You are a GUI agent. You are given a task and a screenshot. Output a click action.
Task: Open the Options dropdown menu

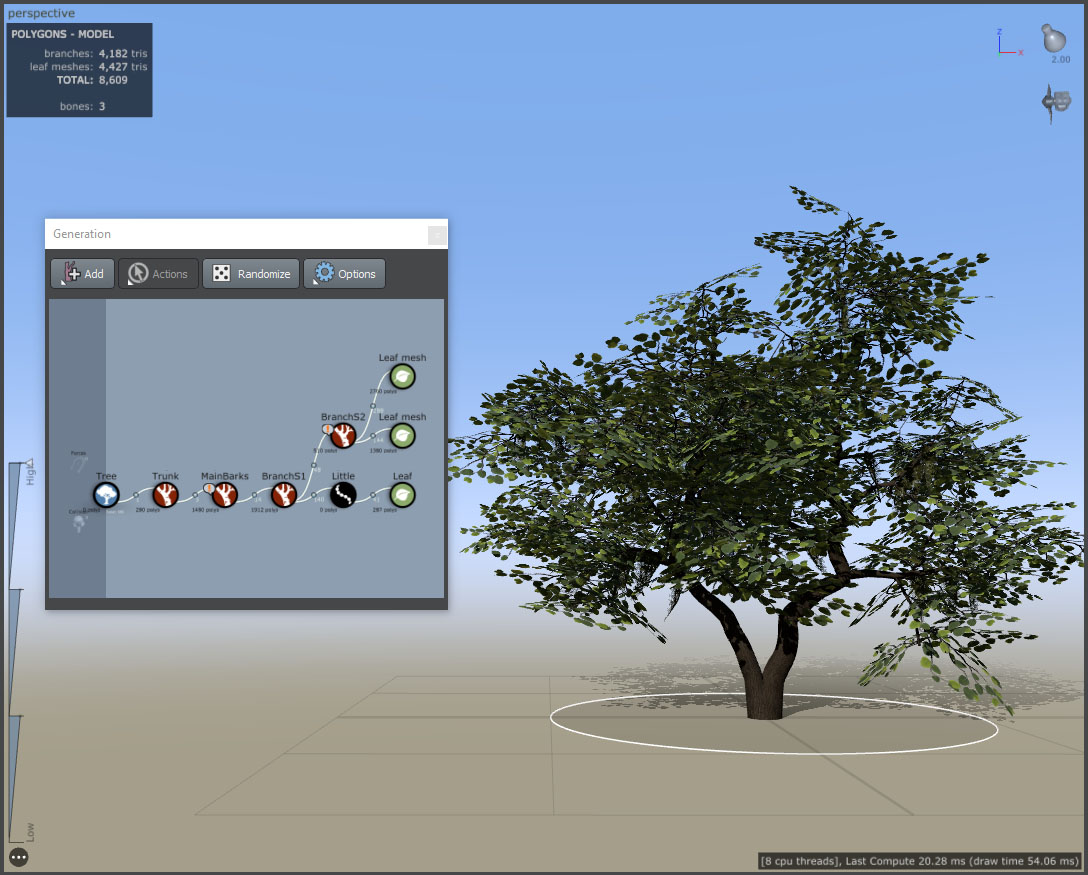click(344, 273)
